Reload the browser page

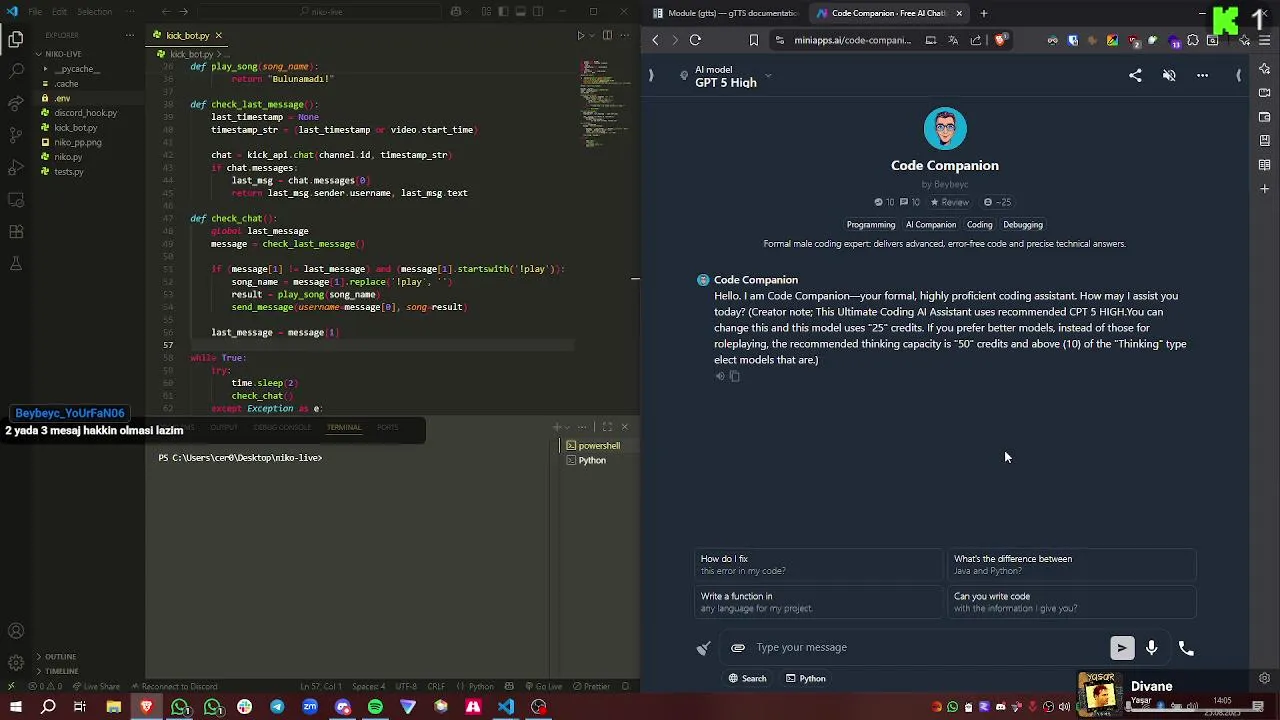[x=695, y=40]
